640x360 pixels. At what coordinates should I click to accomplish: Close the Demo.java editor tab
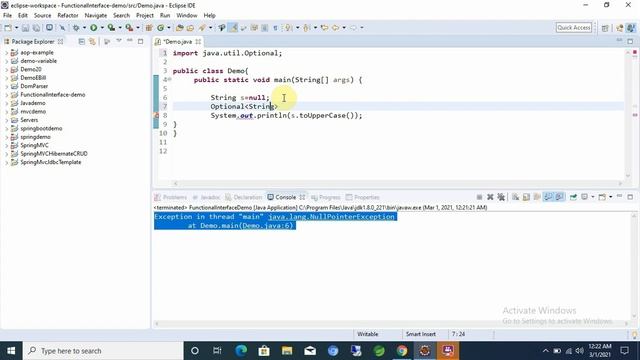(198, 42)
